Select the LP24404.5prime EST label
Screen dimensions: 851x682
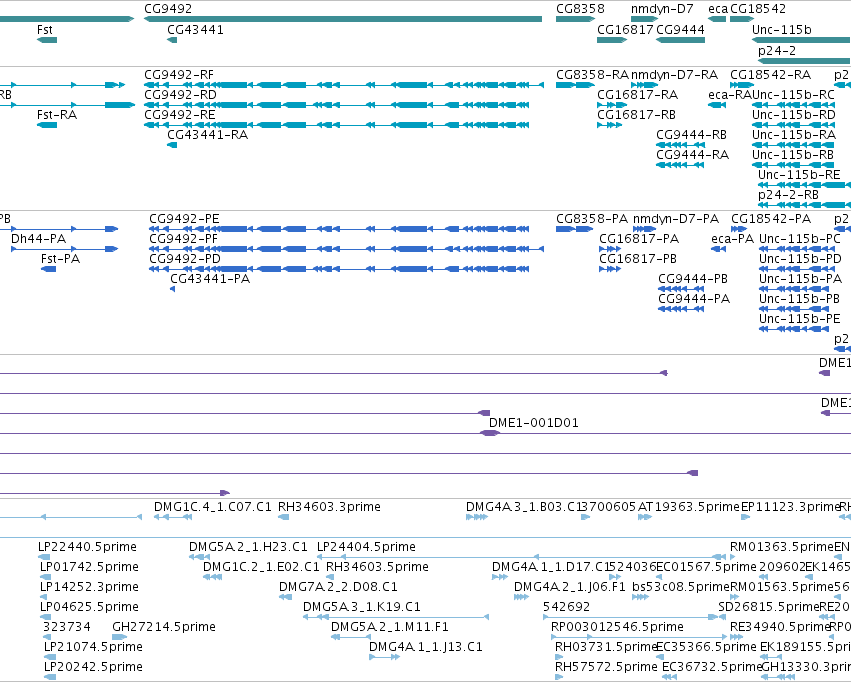[x=366, y=547]
